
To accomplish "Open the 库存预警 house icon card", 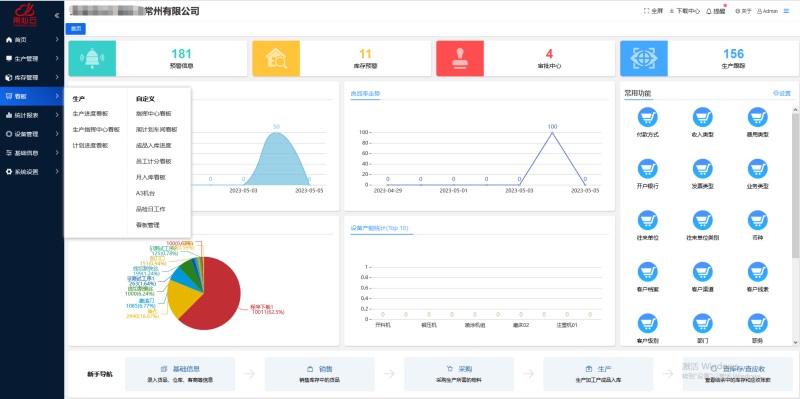I will coord(276,59).
